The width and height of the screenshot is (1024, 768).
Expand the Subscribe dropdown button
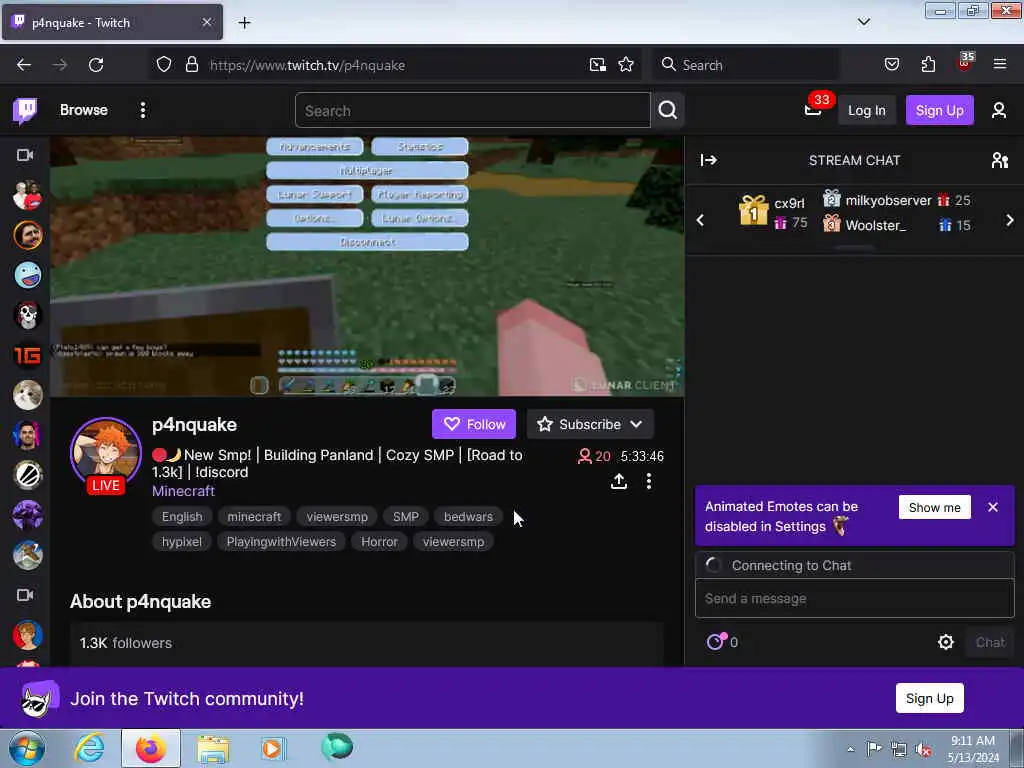tap(590, 424)
